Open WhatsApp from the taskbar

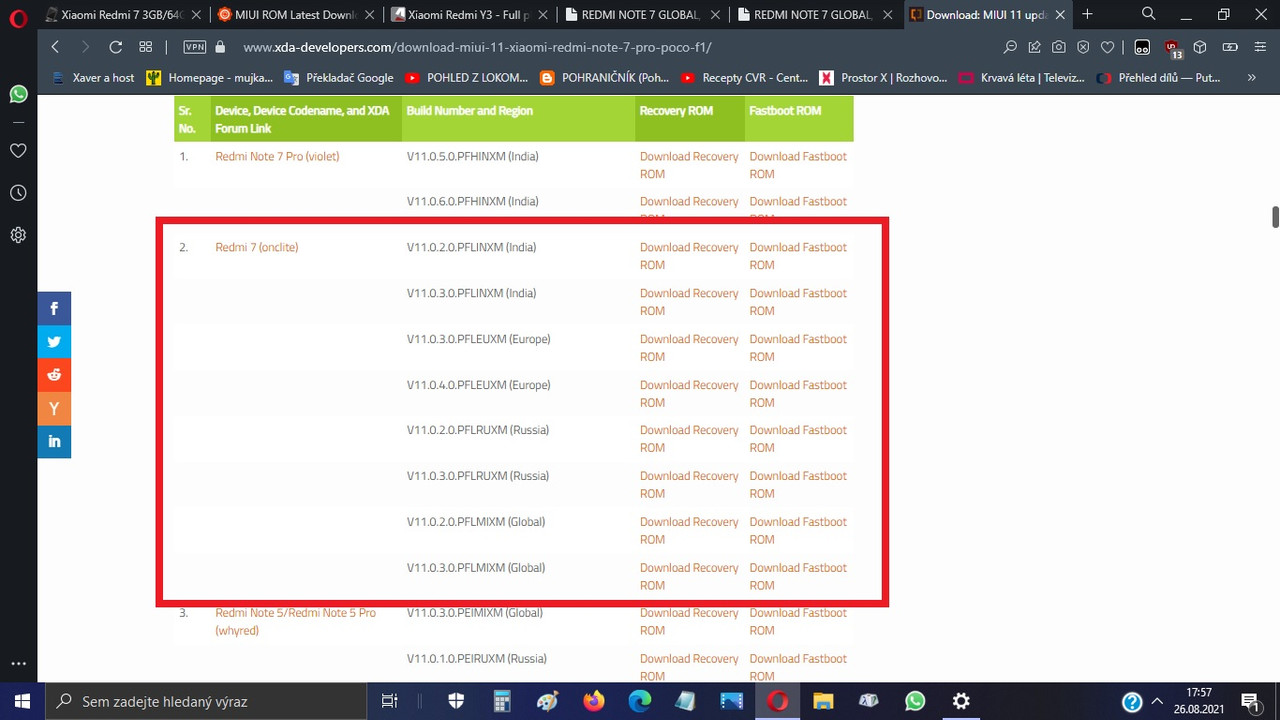(915, 701)
